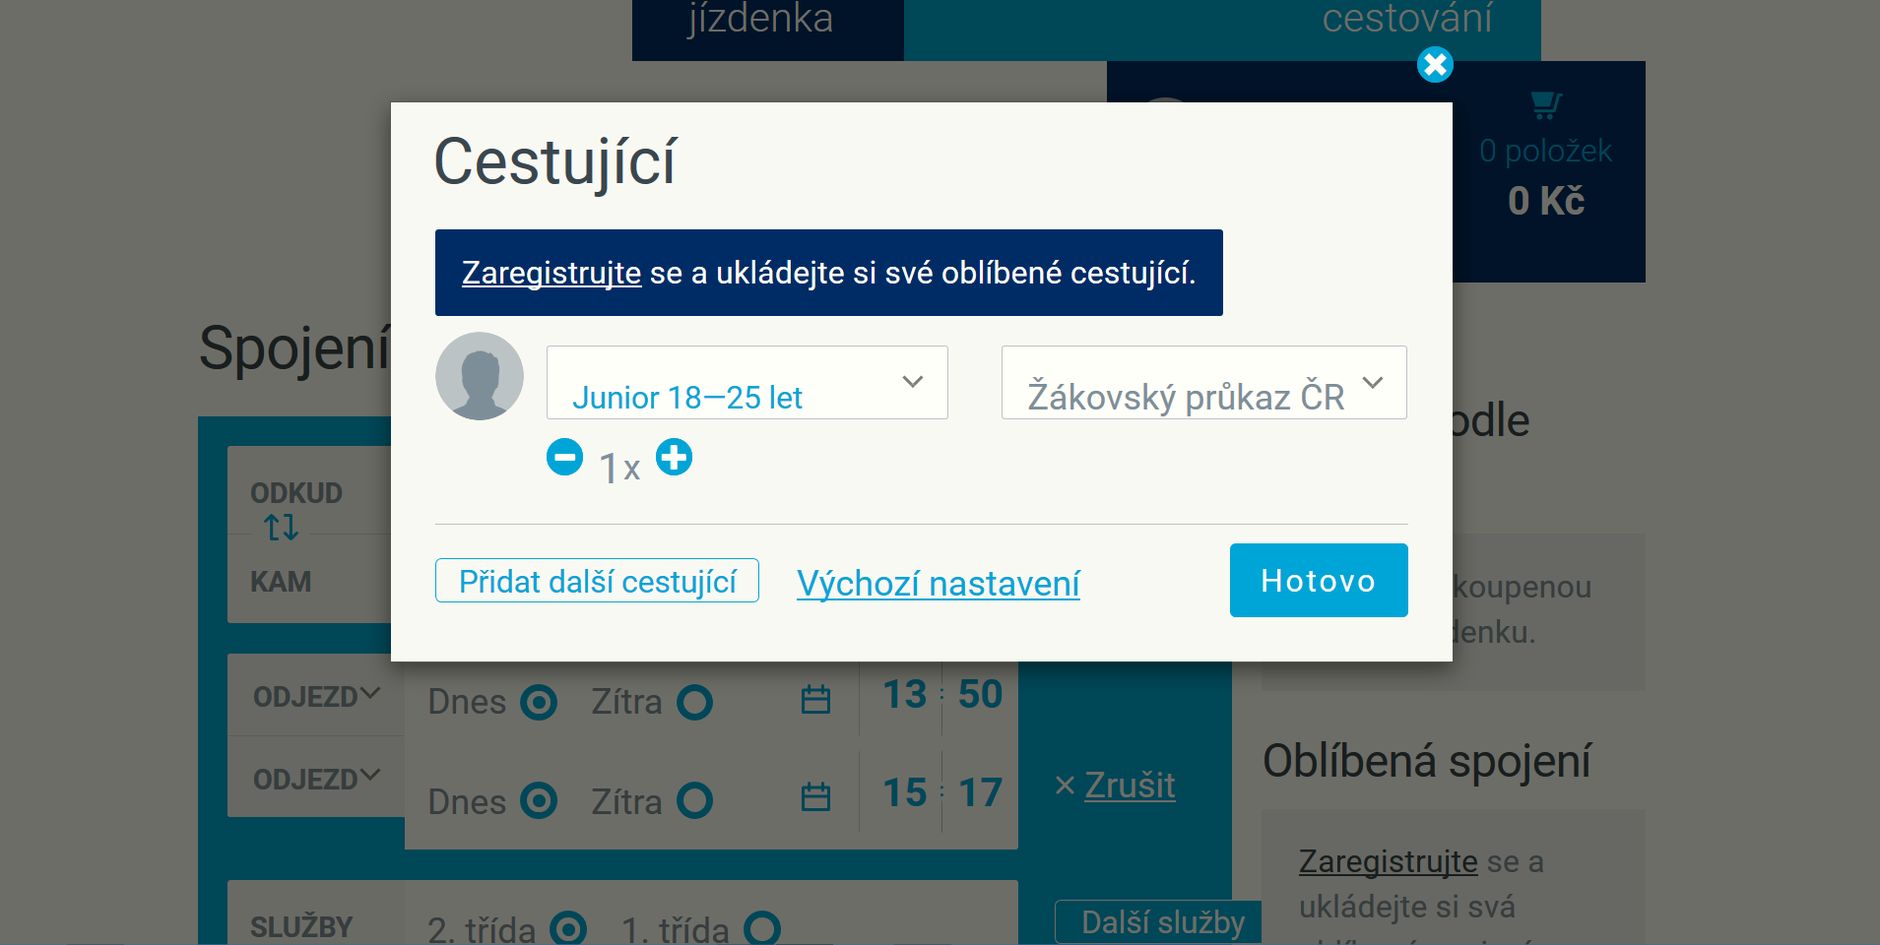Click Hotovo button
Viewport: 1880px width, 945px height.
1319,580
